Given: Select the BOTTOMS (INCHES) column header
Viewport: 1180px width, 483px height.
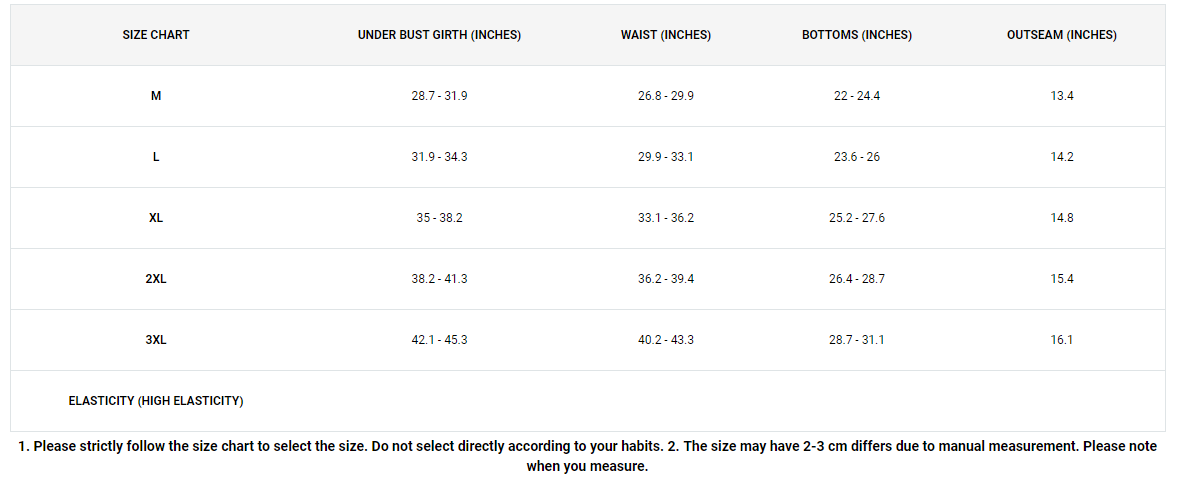Looking at the screenshot, I should [857, 35].
